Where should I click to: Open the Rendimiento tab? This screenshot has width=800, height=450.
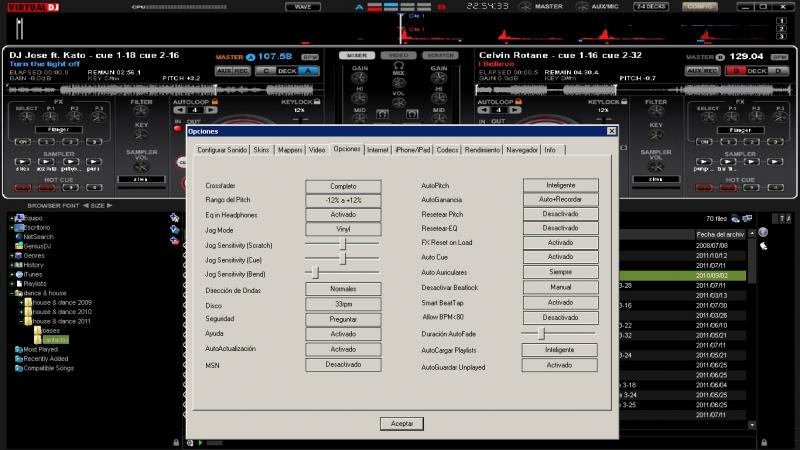(x=482, y=150)
